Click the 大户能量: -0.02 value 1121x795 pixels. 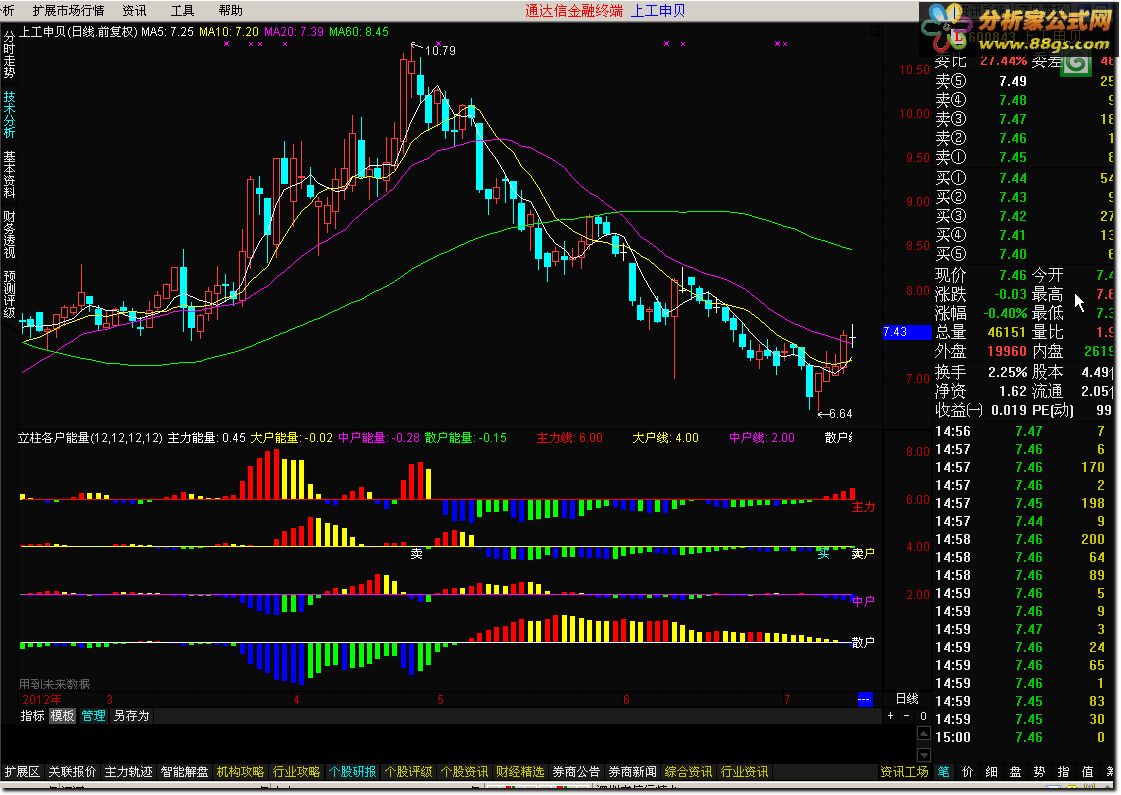coord(291,438)
